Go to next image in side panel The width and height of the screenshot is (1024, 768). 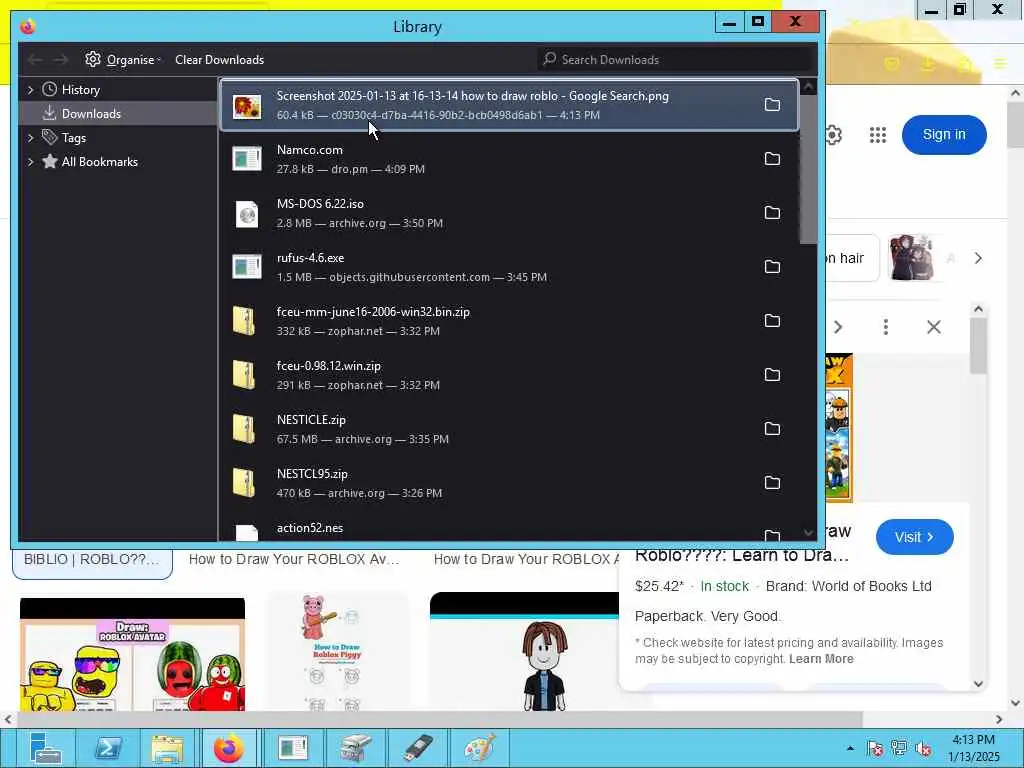click(839, 327)
